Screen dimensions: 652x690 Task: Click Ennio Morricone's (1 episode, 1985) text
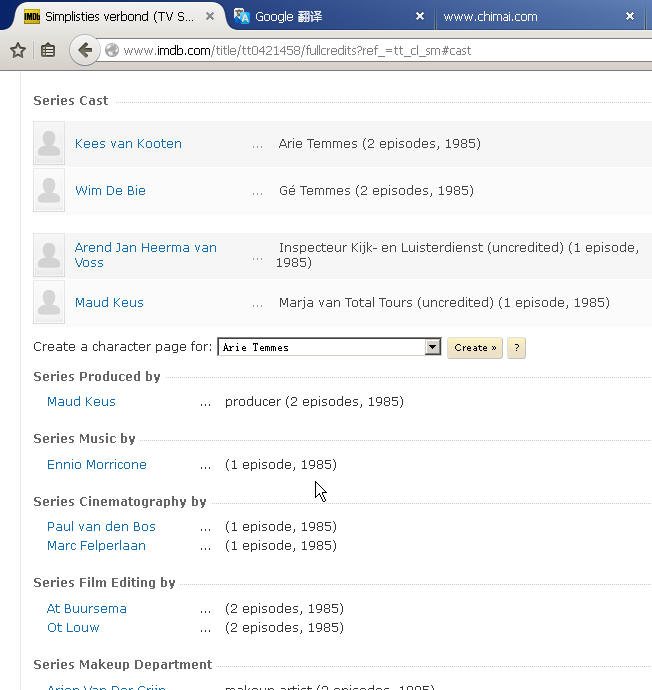pos(281,465)
